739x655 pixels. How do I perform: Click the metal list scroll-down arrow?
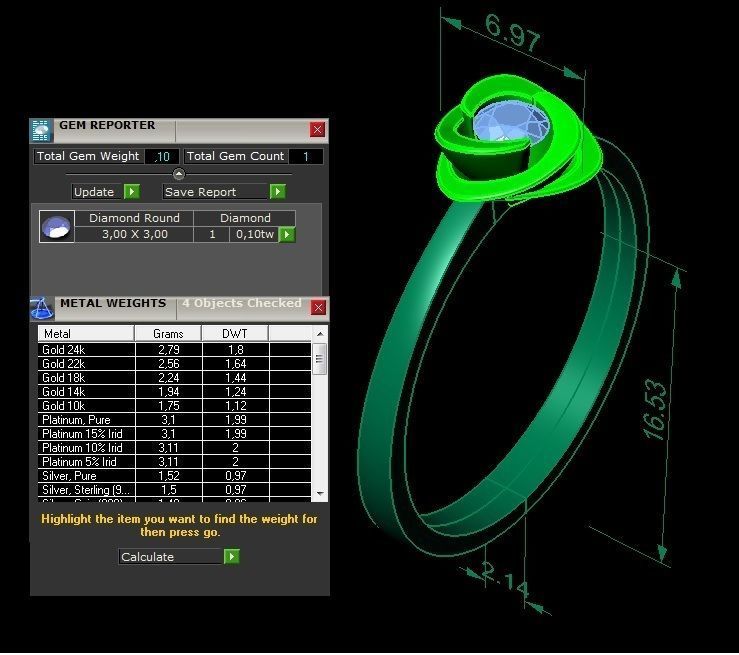(320, 493)
